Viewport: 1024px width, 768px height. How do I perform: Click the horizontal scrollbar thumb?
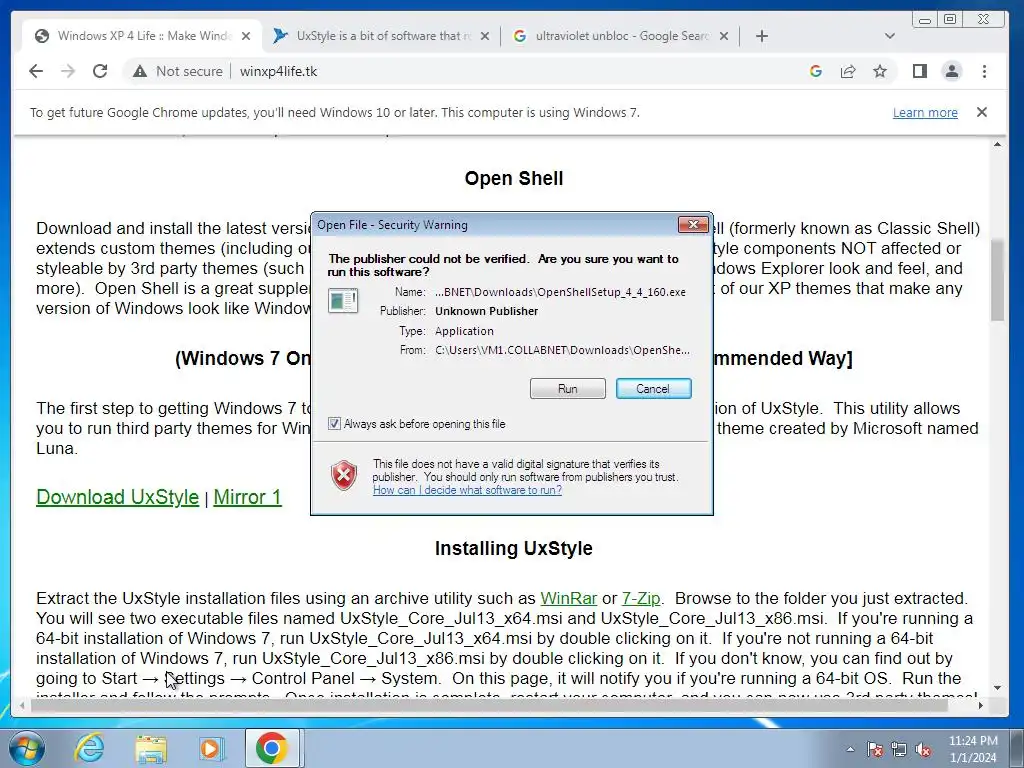click(x=488, y=705)
